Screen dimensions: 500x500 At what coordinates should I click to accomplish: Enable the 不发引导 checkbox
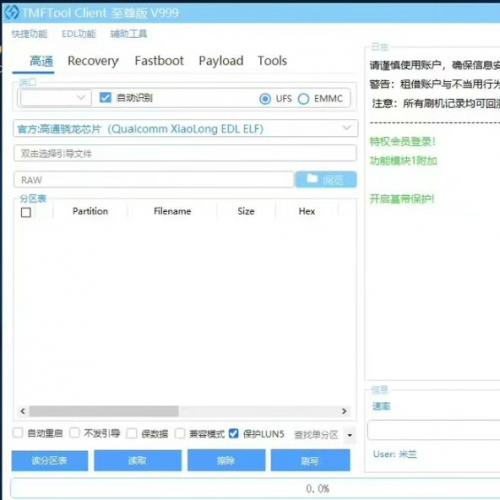[74, 433]
